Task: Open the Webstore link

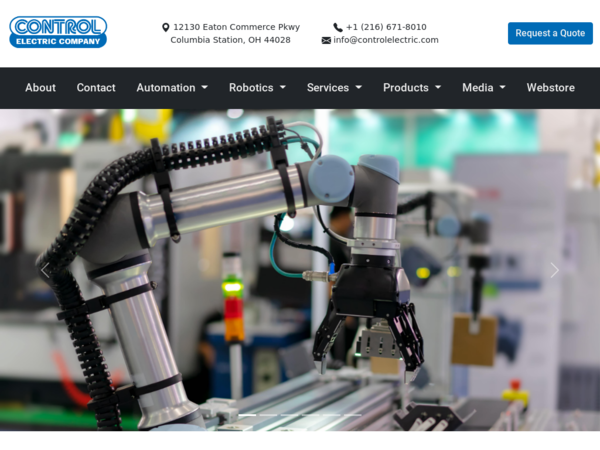Action: (551, 88)
